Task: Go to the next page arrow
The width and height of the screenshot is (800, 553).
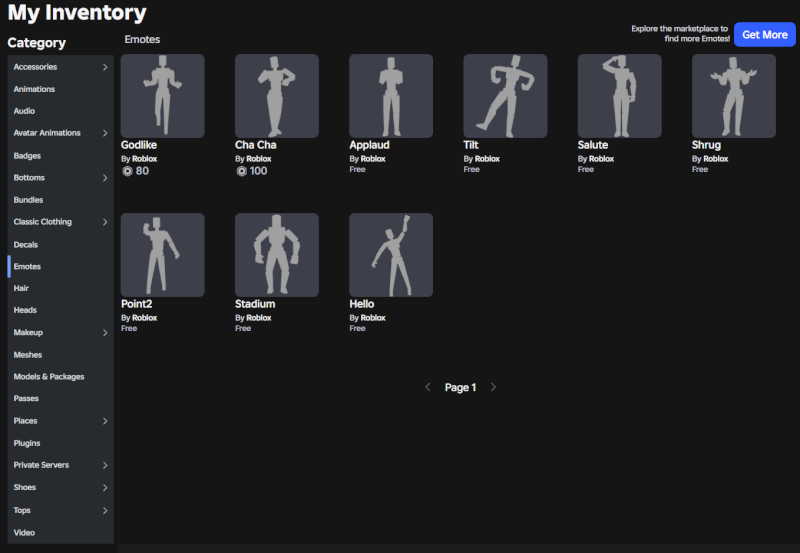Action: [x=493, y=387]
